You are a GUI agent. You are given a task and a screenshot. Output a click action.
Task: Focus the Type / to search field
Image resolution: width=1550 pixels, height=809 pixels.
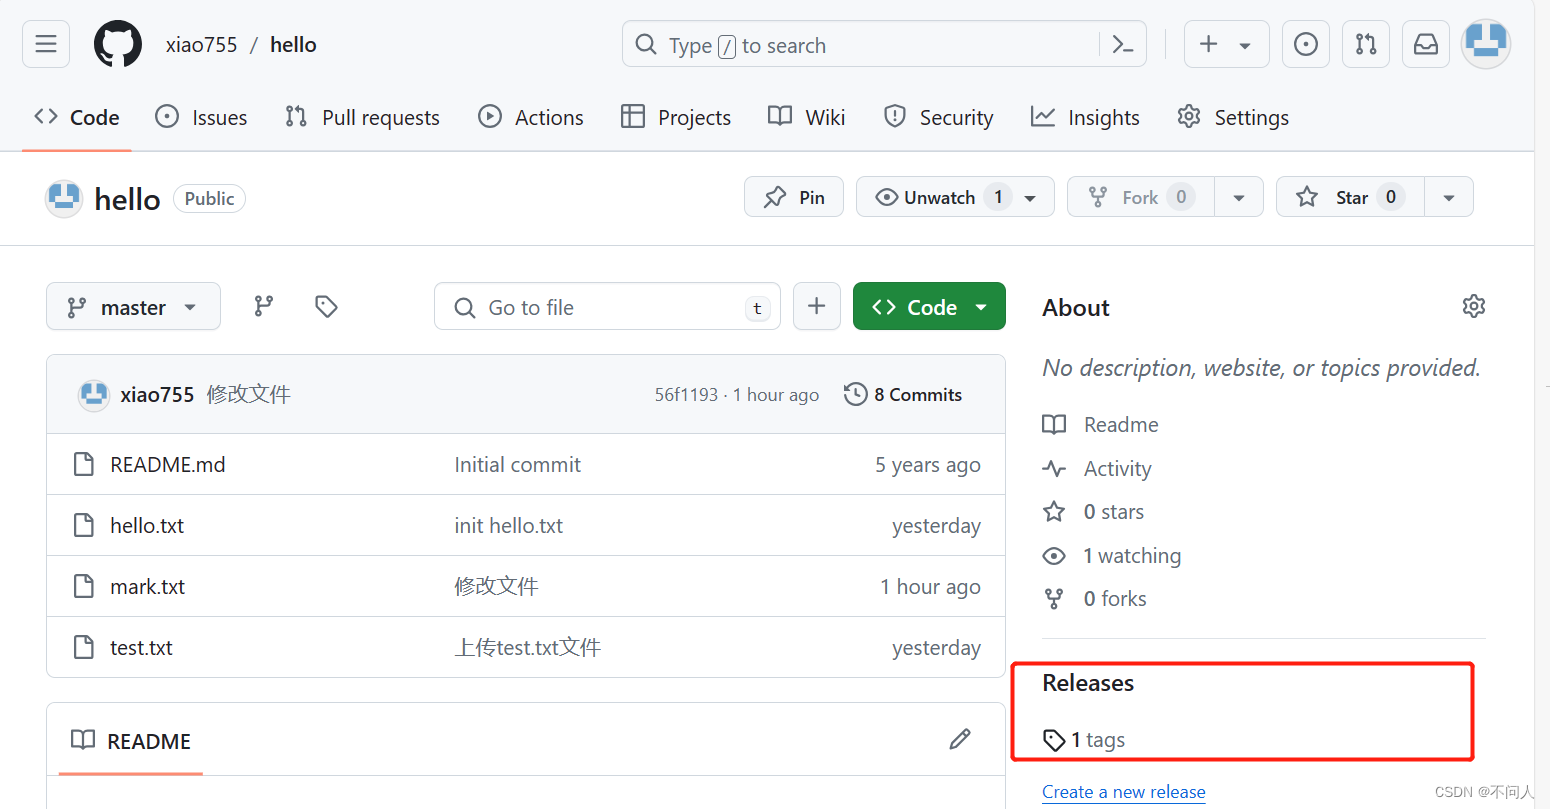884,45
